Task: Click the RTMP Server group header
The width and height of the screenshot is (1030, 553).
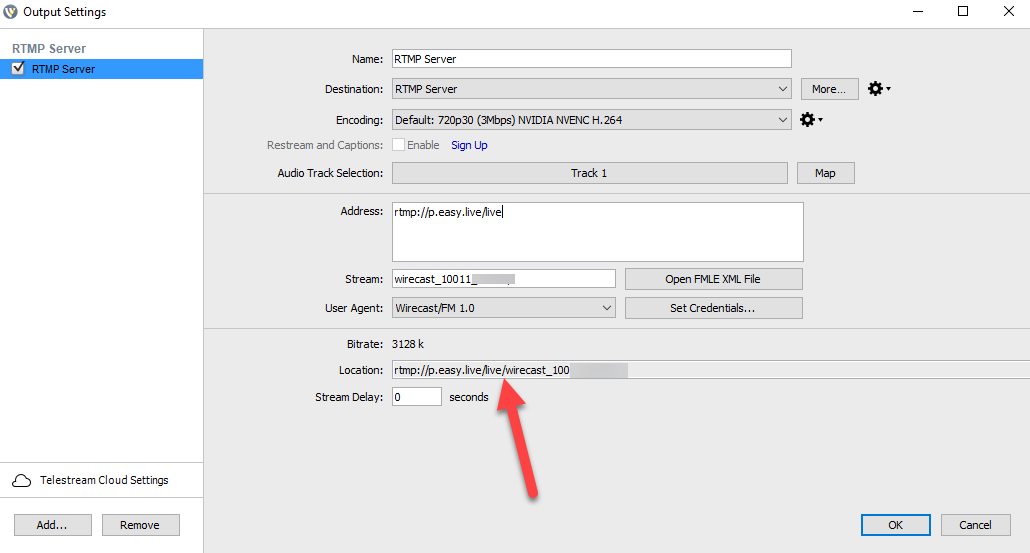Action: 49,49
